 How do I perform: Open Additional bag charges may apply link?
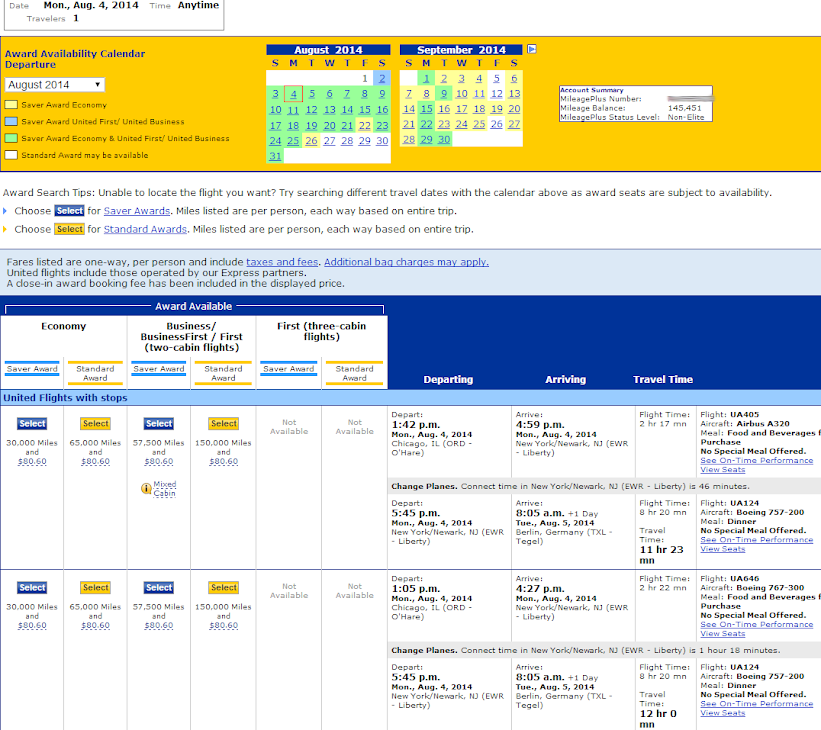click(406, 262)
